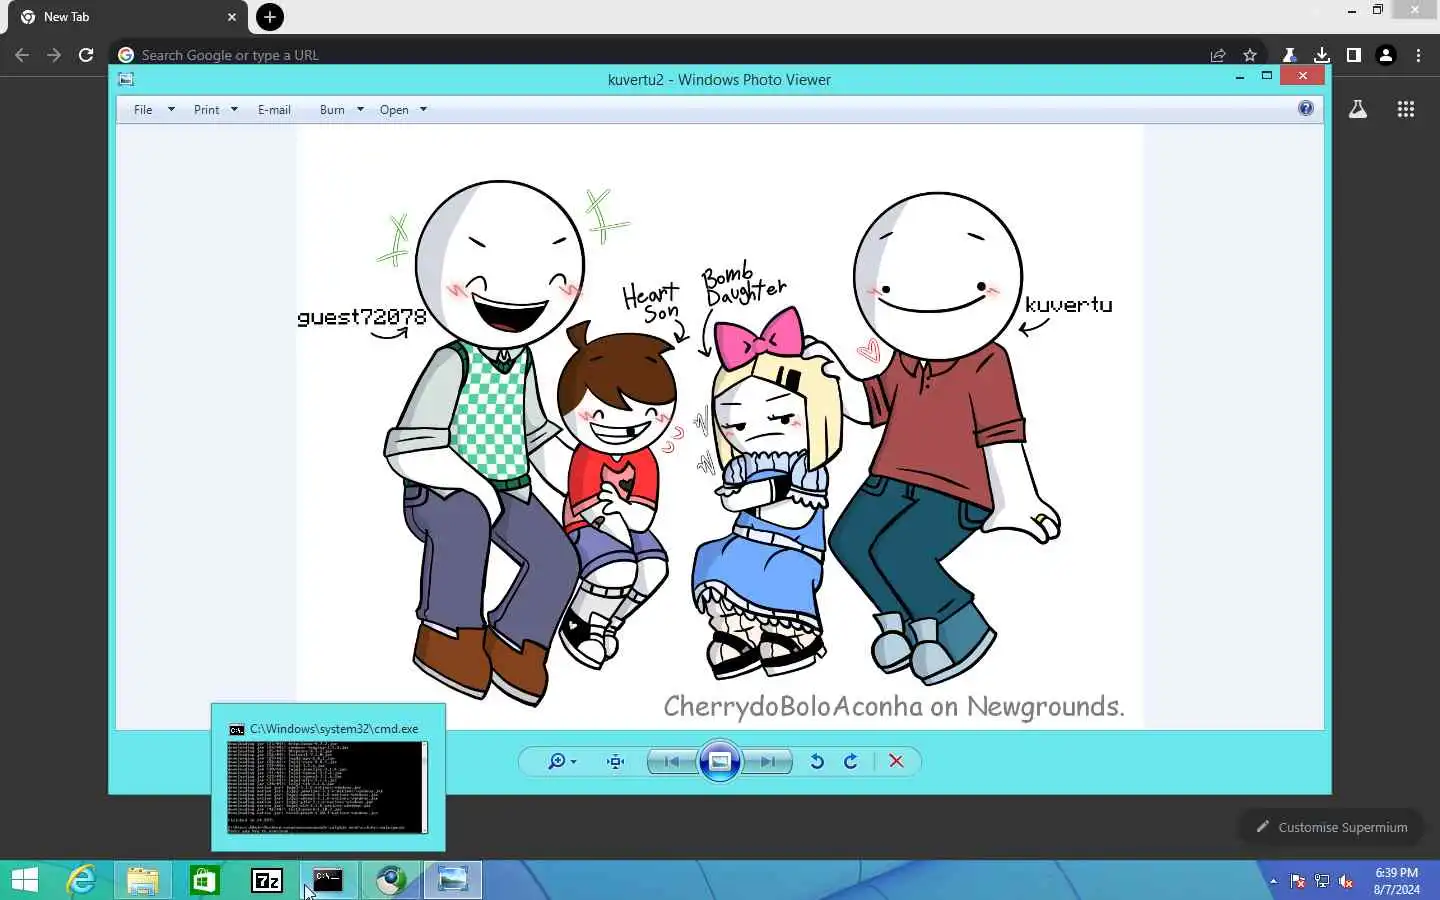This screenshot has width=1440, height=900.
Task: Select the Open menu in Photo Viewer
Action: click(x=394, y=110)
